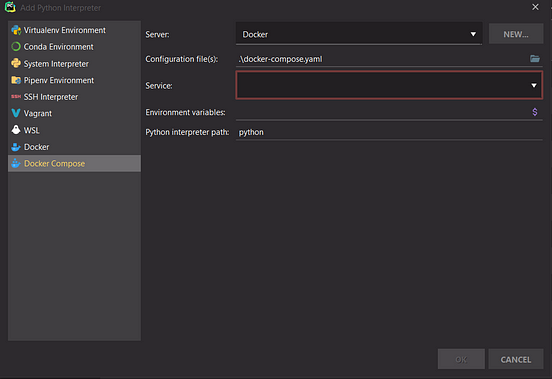The width and height of the screenshot is (552, 379).
Task: Click the WSL penguin icon
Action: pyautogui.click(x=16, y=130)
